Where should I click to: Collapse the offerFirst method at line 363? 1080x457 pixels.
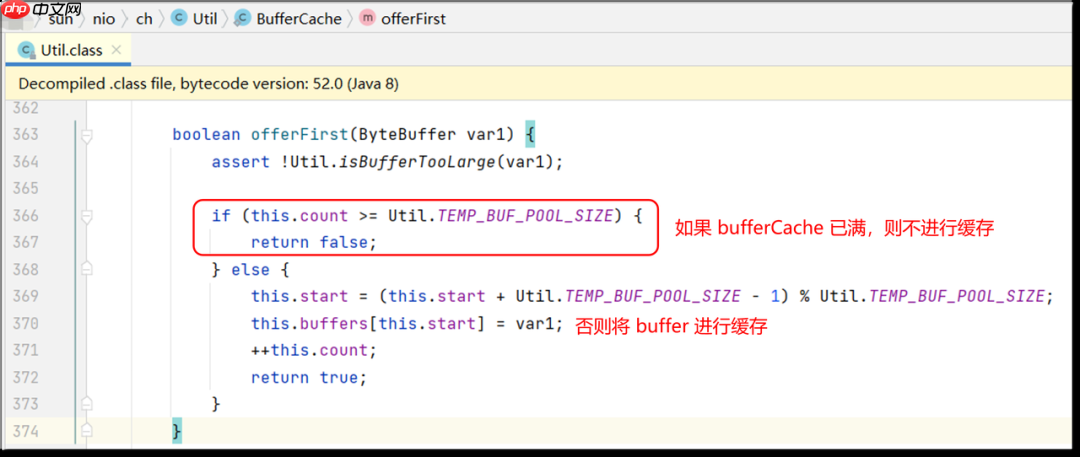pyautogui.click(x=86, y=135)
